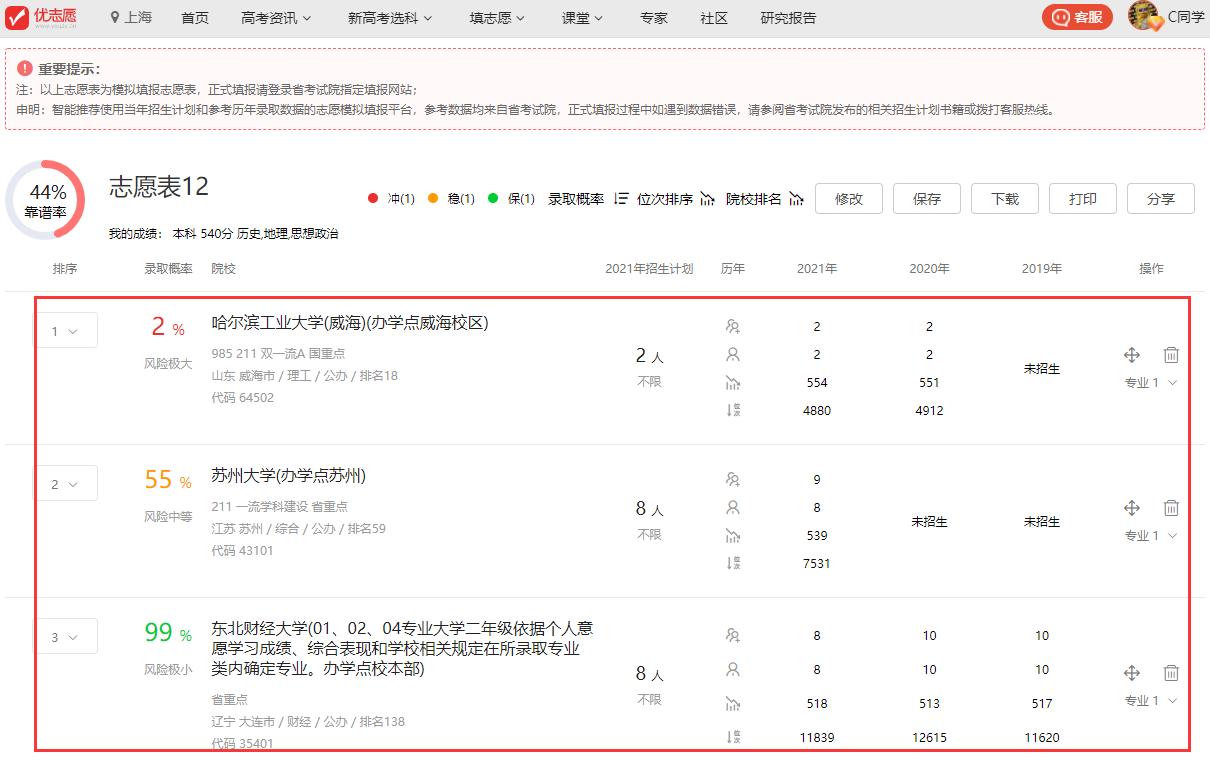
Task: Click the 修改 button
Action: 849,198
